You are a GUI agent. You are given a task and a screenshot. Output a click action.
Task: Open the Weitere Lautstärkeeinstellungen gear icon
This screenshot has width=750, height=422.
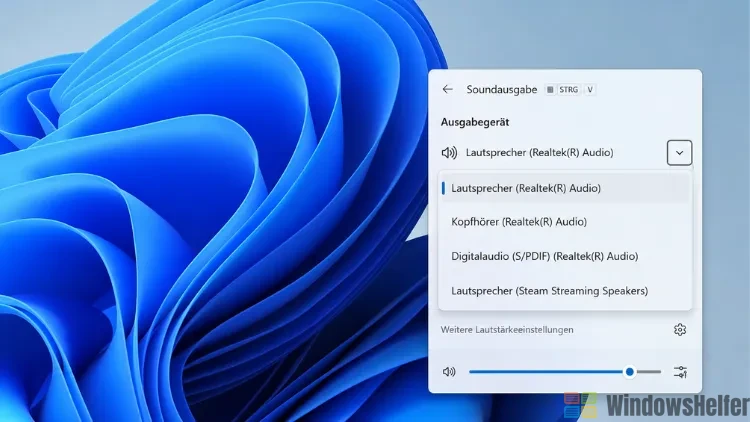point(680,330)
